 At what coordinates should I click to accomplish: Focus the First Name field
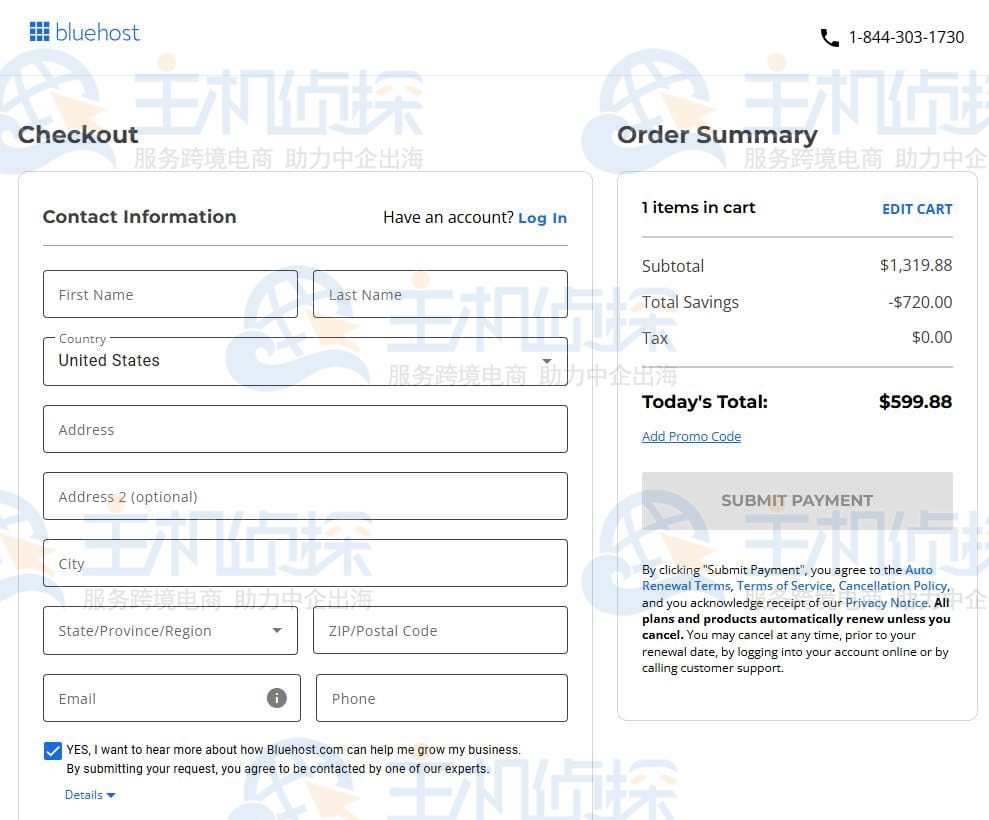click(170, 295)
